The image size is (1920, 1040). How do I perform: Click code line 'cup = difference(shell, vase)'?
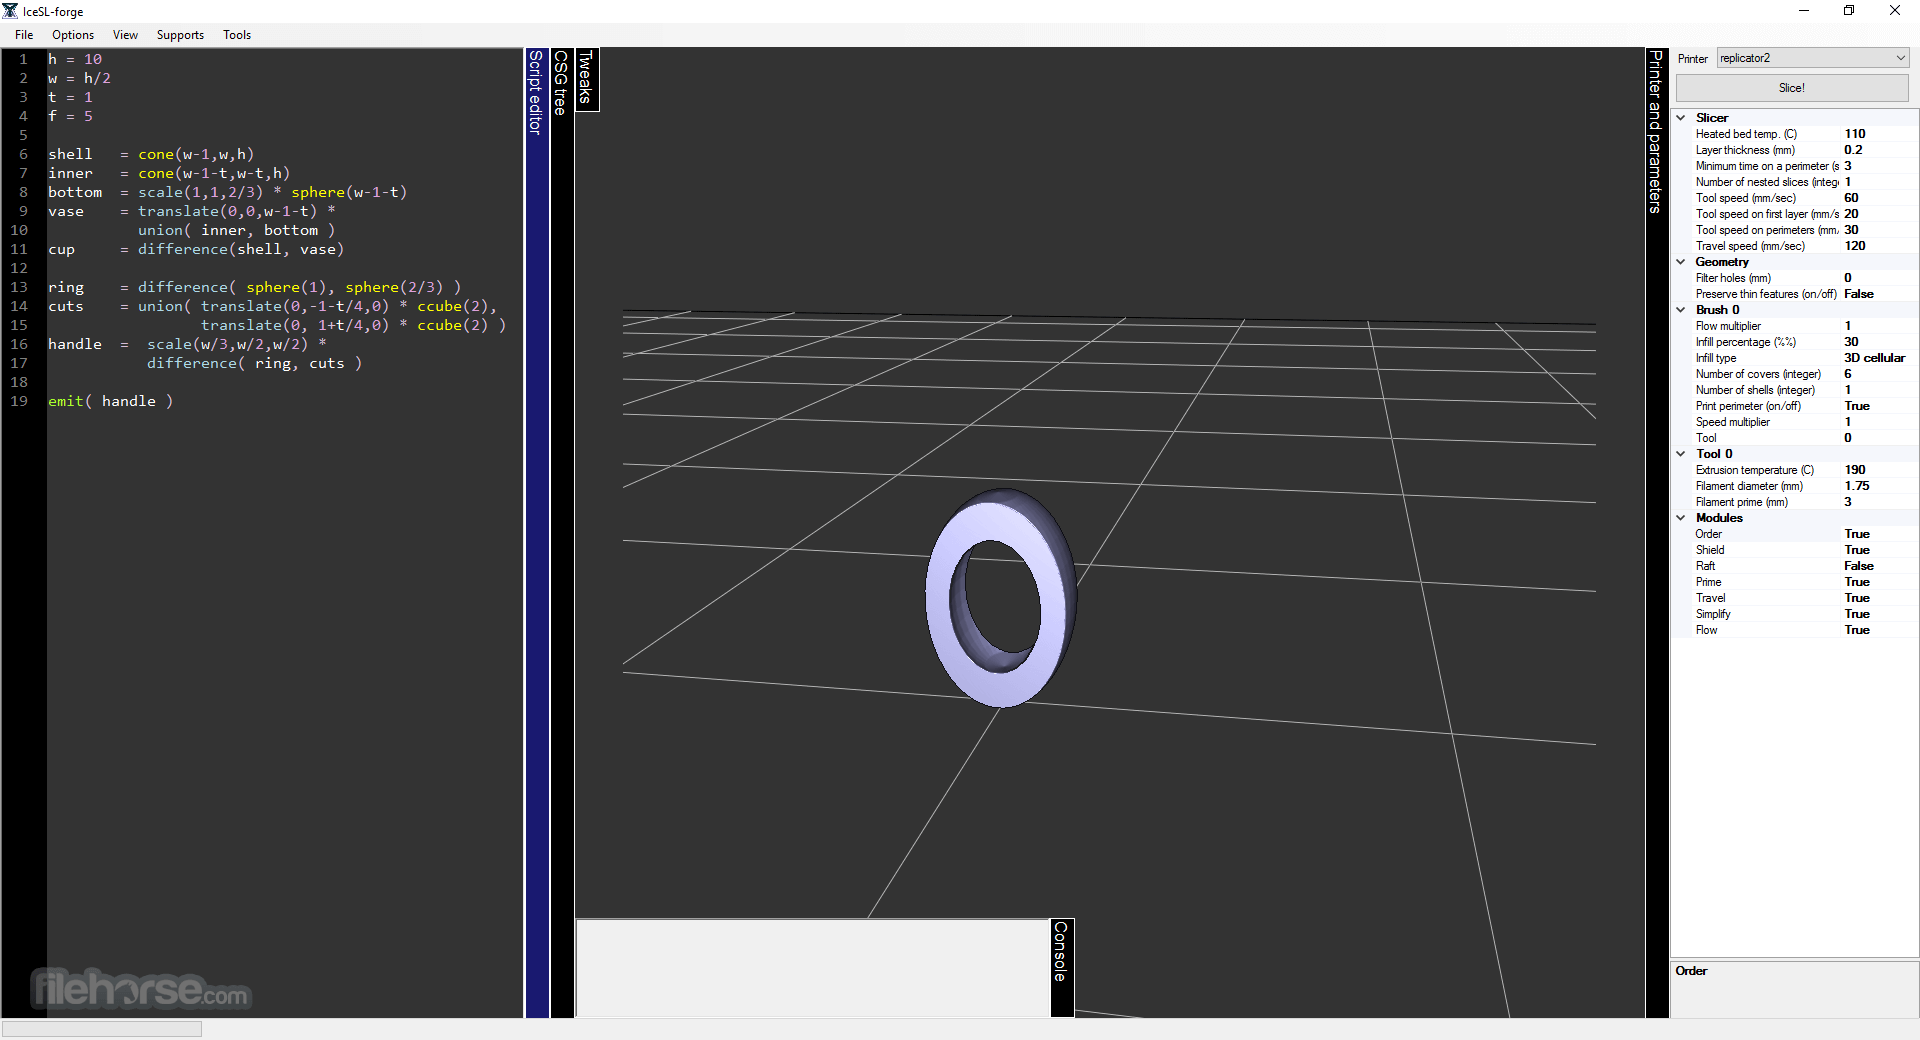[196, 249]
